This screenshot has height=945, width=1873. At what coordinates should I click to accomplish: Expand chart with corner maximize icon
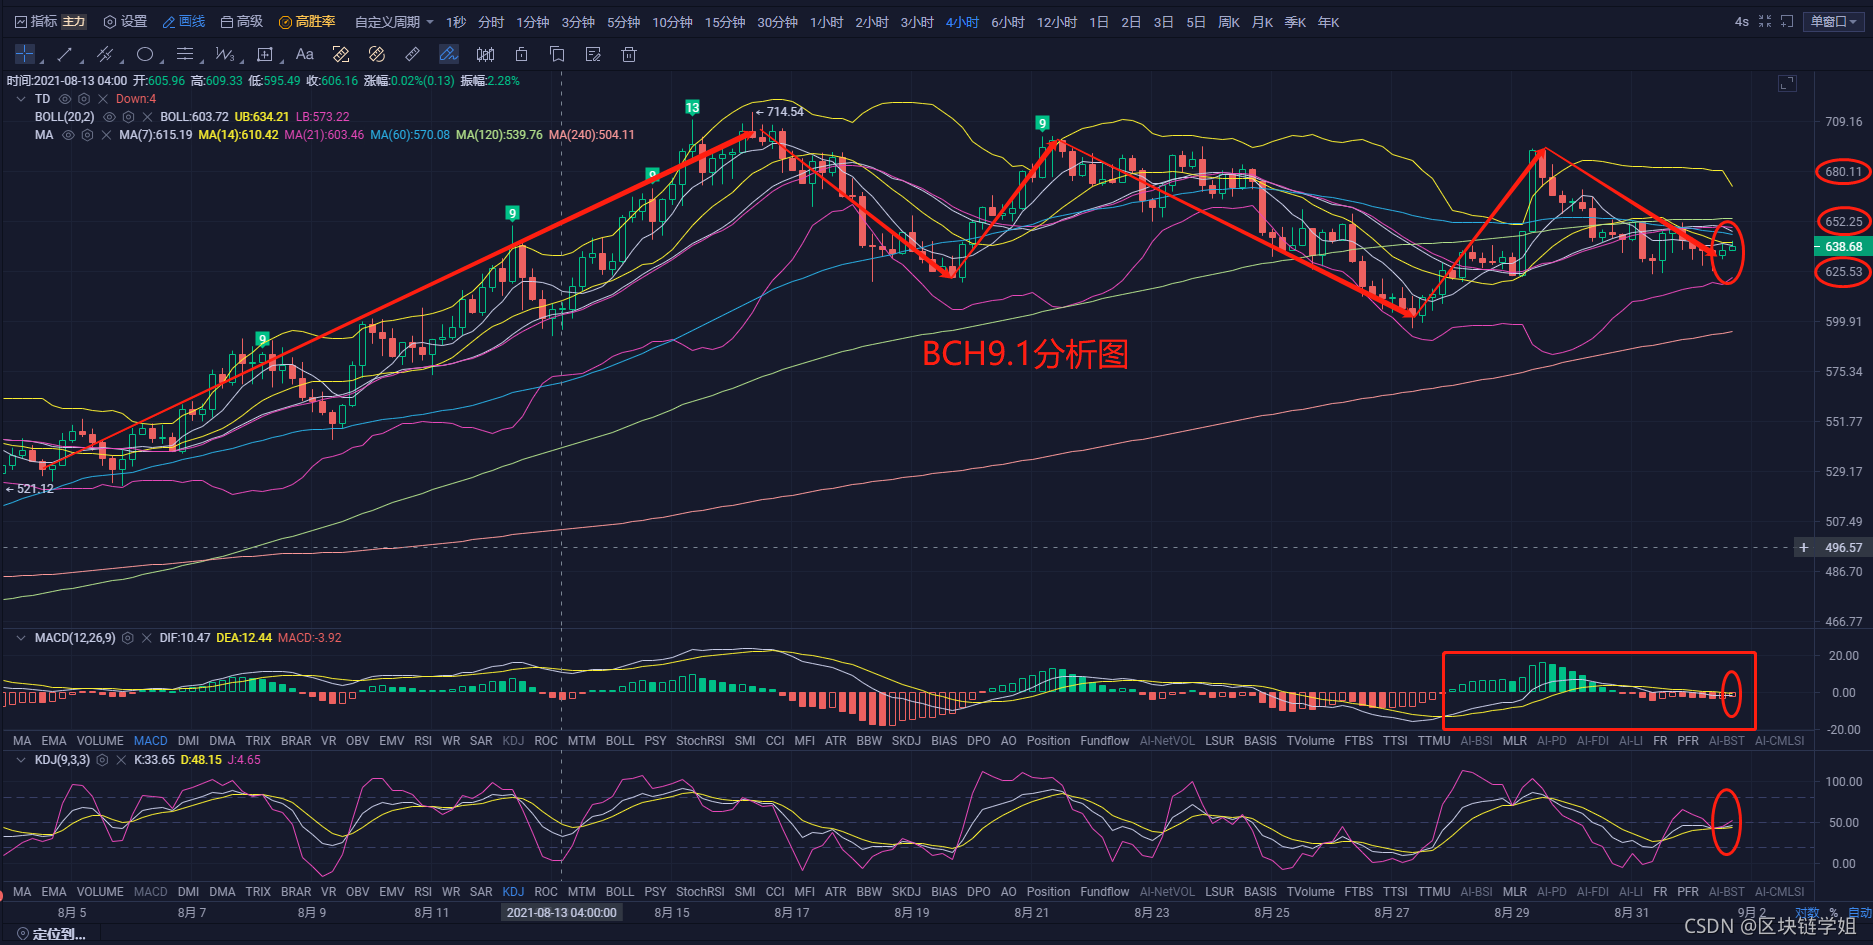(1787, 84)
